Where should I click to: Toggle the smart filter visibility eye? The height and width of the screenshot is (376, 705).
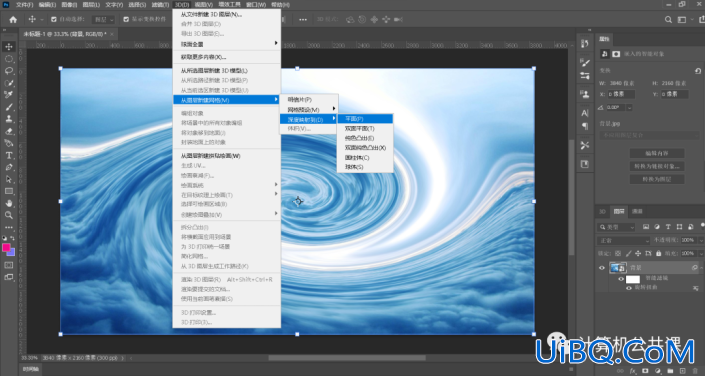[x=621, y=279]
